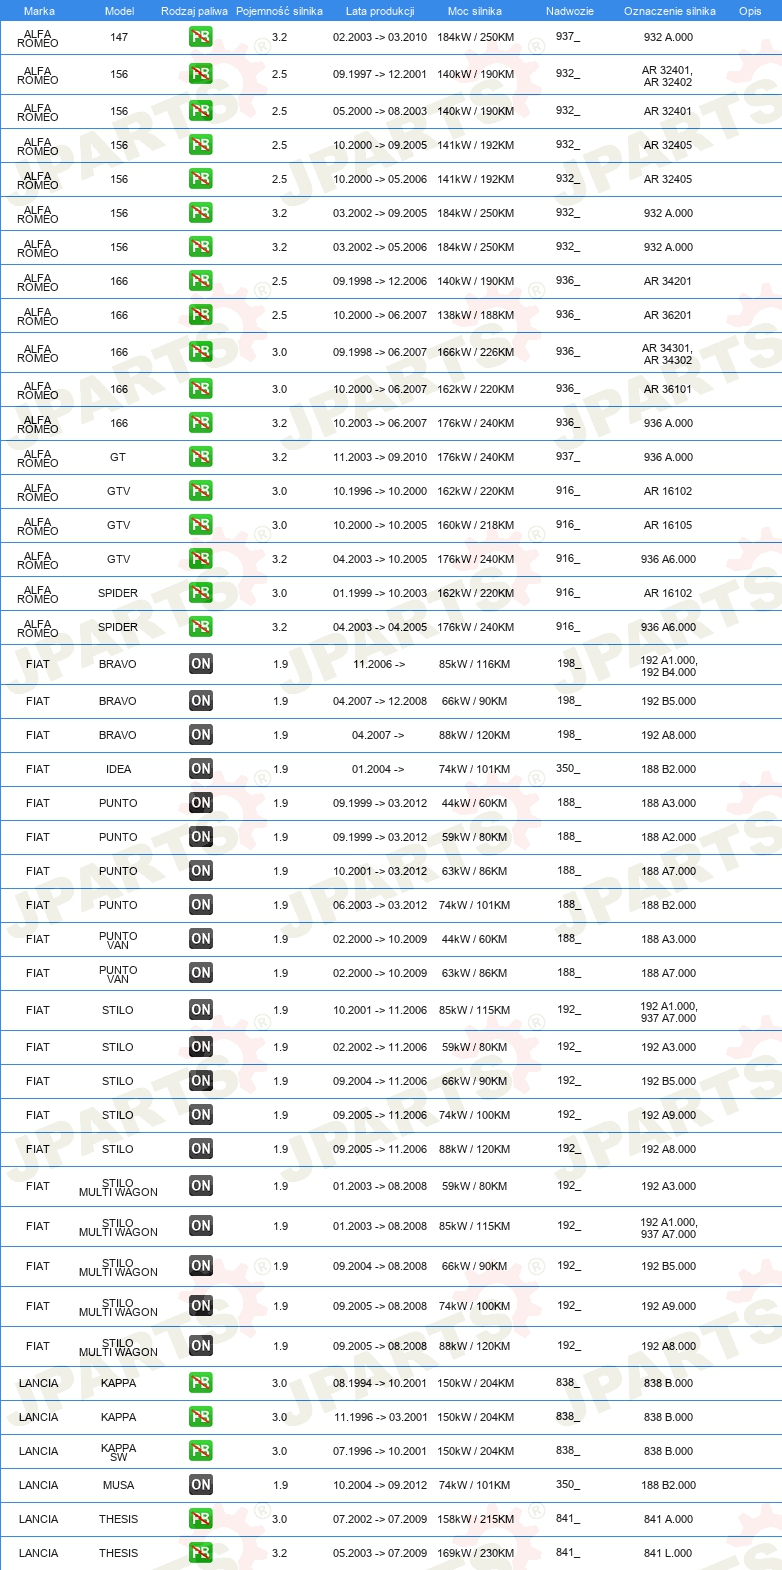Select engine code 841 A.000
Viewport: 782px width, 1570px height.
pos(668,1519)
